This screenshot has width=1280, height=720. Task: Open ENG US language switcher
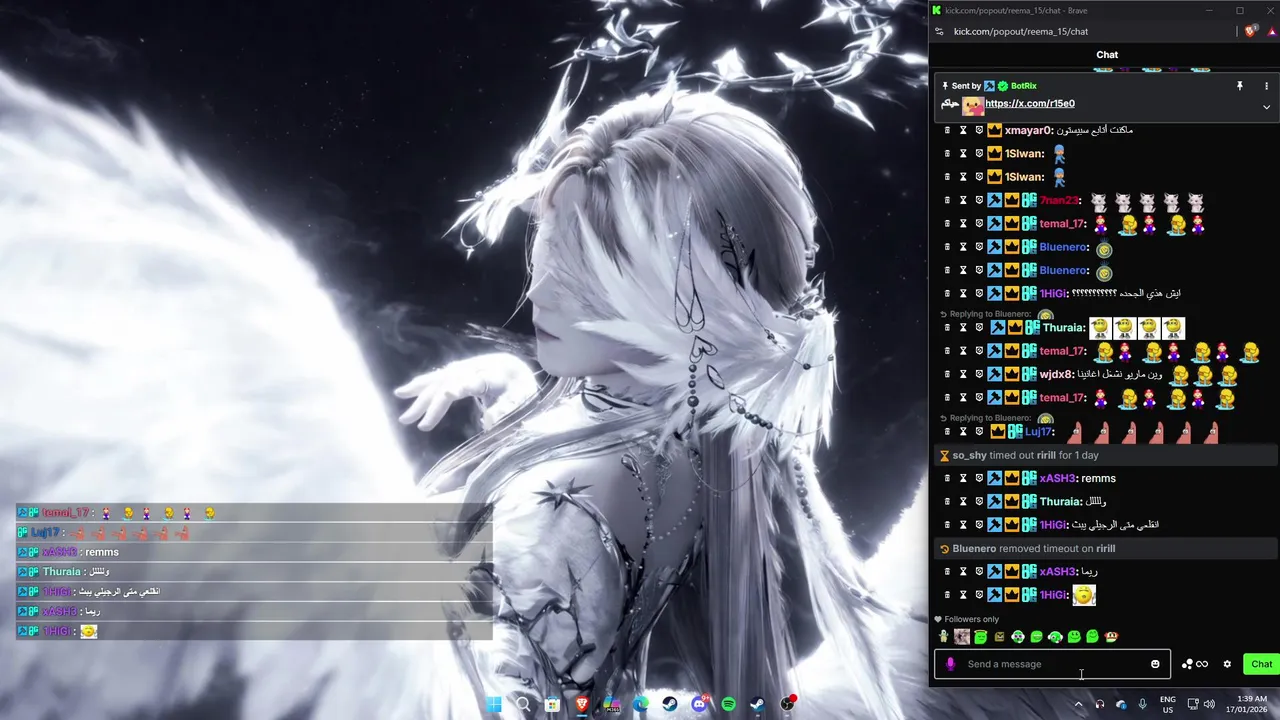[1168, 704]
